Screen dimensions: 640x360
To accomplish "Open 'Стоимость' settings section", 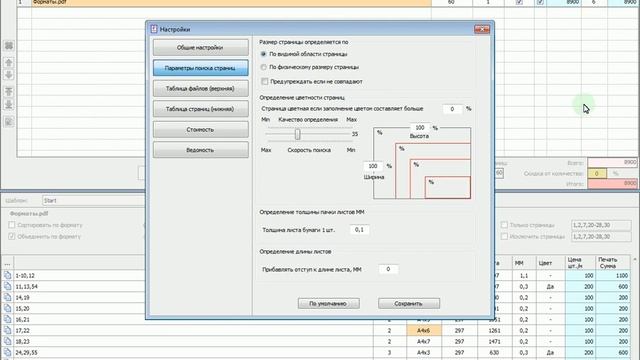I will pyautogui.click(x=200, y=129).
